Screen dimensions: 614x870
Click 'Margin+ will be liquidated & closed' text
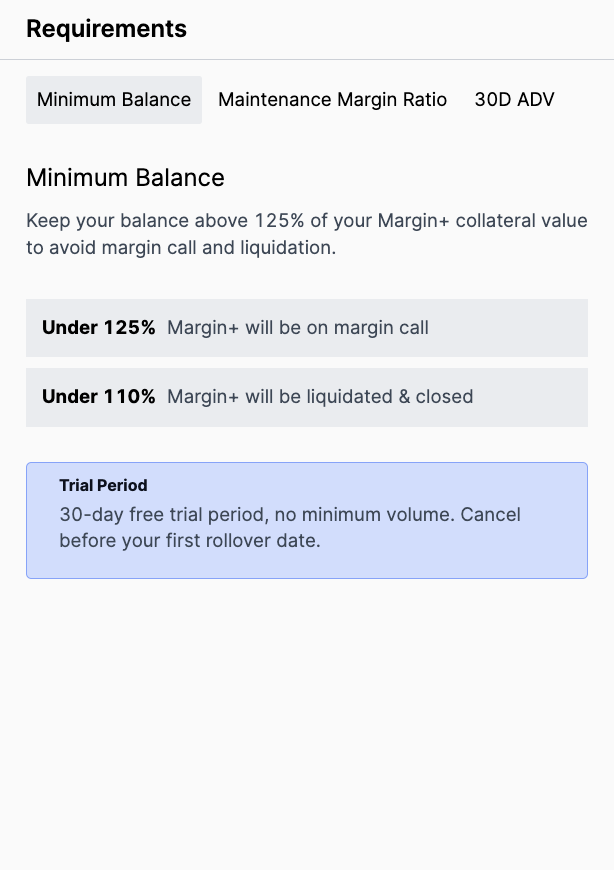pos(320,397)
